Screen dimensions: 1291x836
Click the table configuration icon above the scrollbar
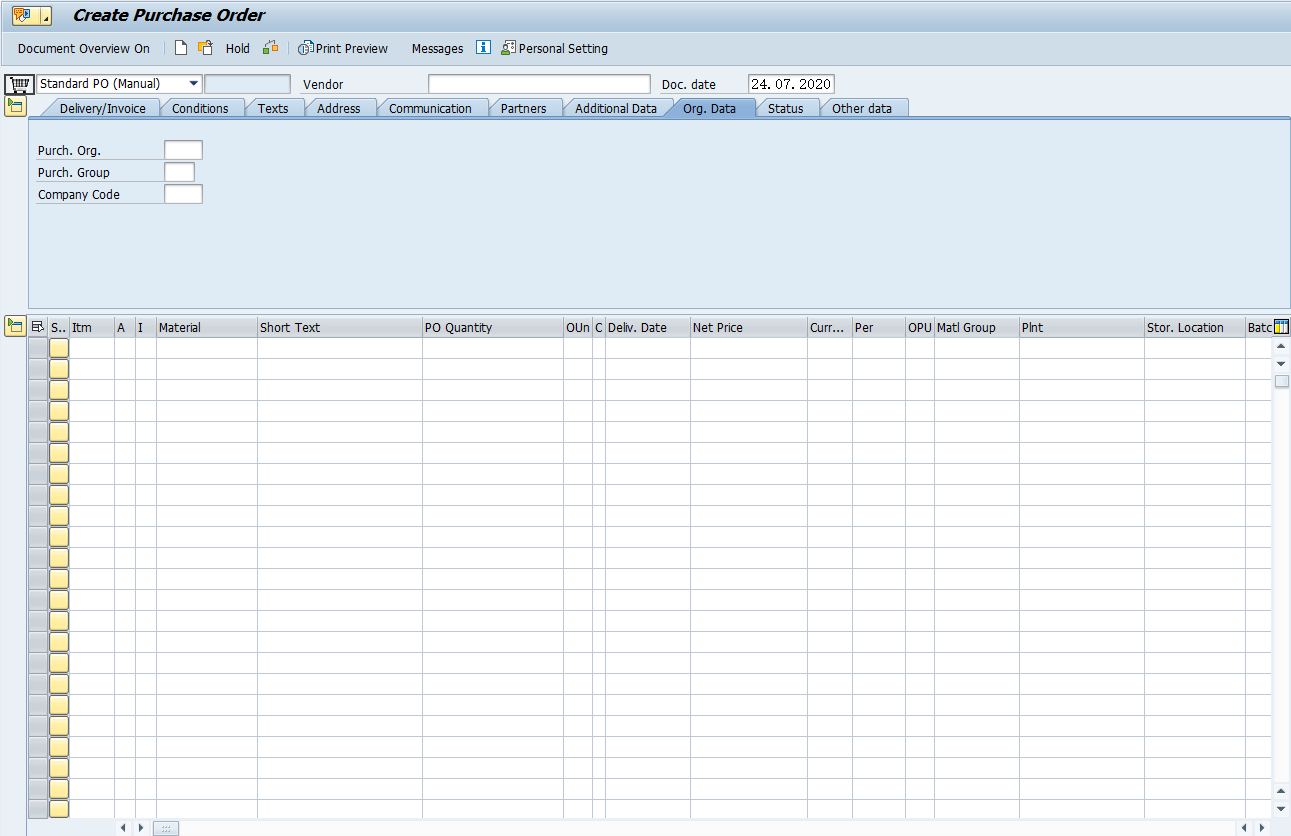point(1281,326)
